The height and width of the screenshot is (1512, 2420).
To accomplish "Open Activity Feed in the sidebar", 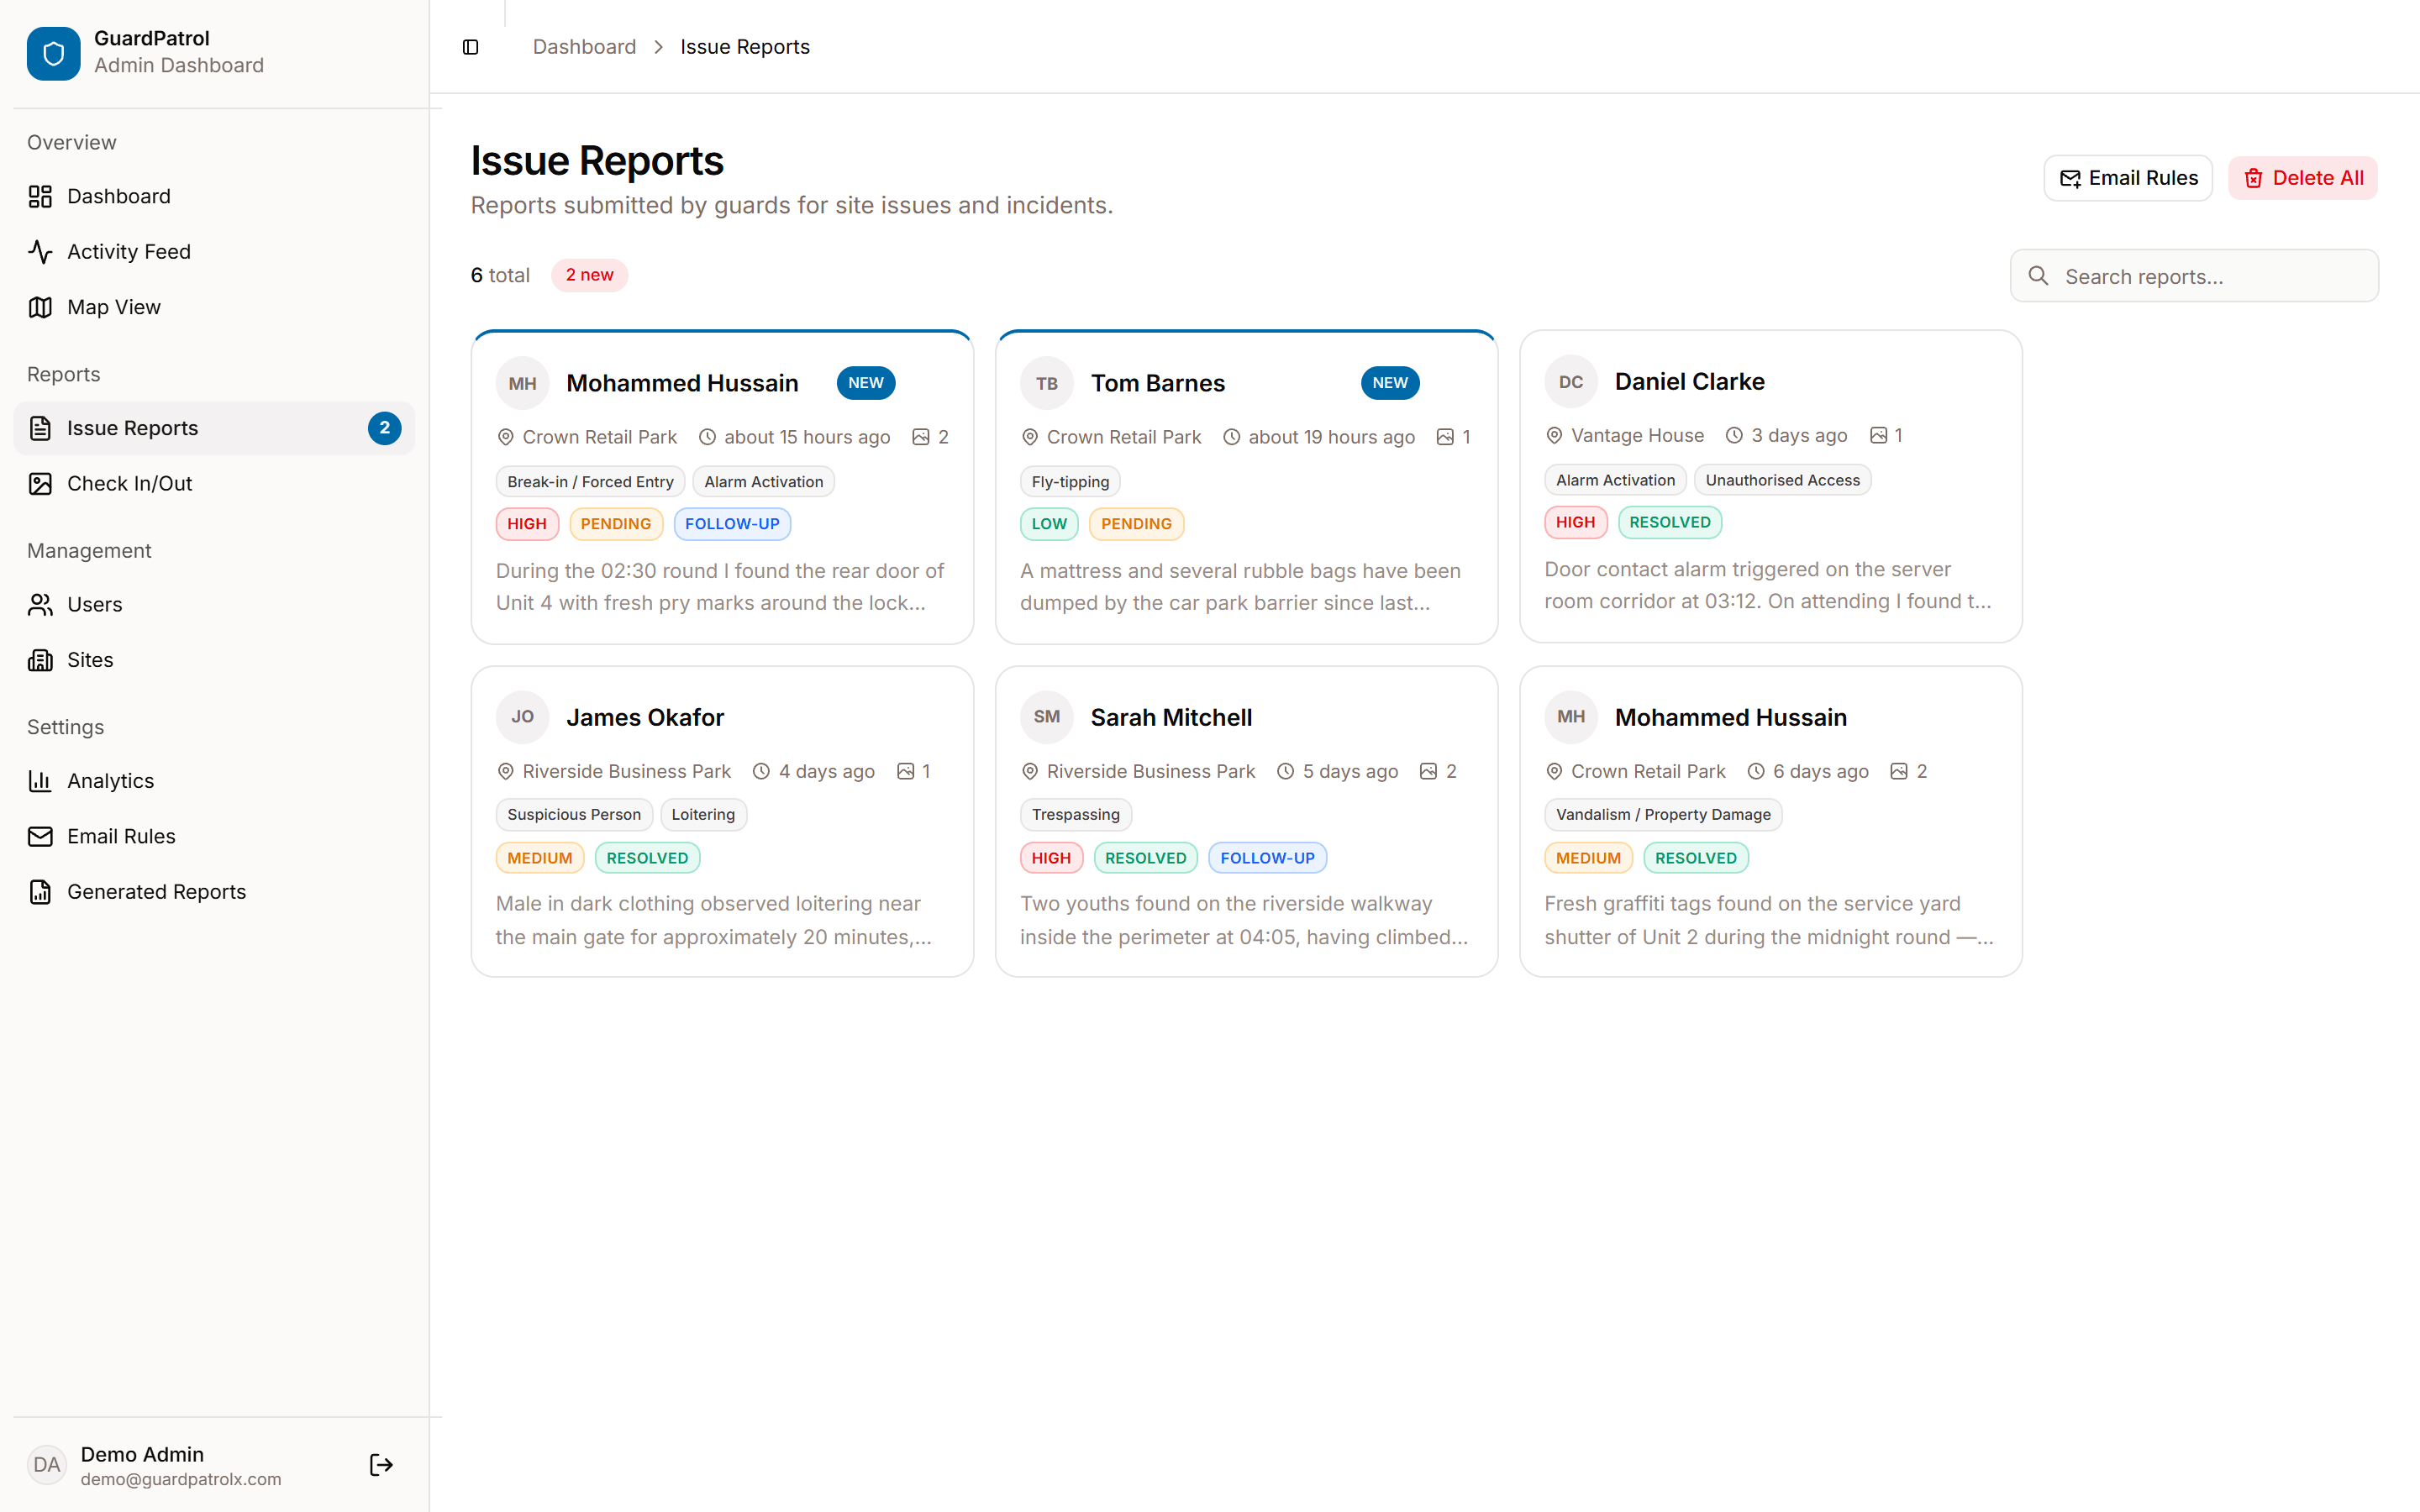I will pyautogui.click(x=214, y=252).
